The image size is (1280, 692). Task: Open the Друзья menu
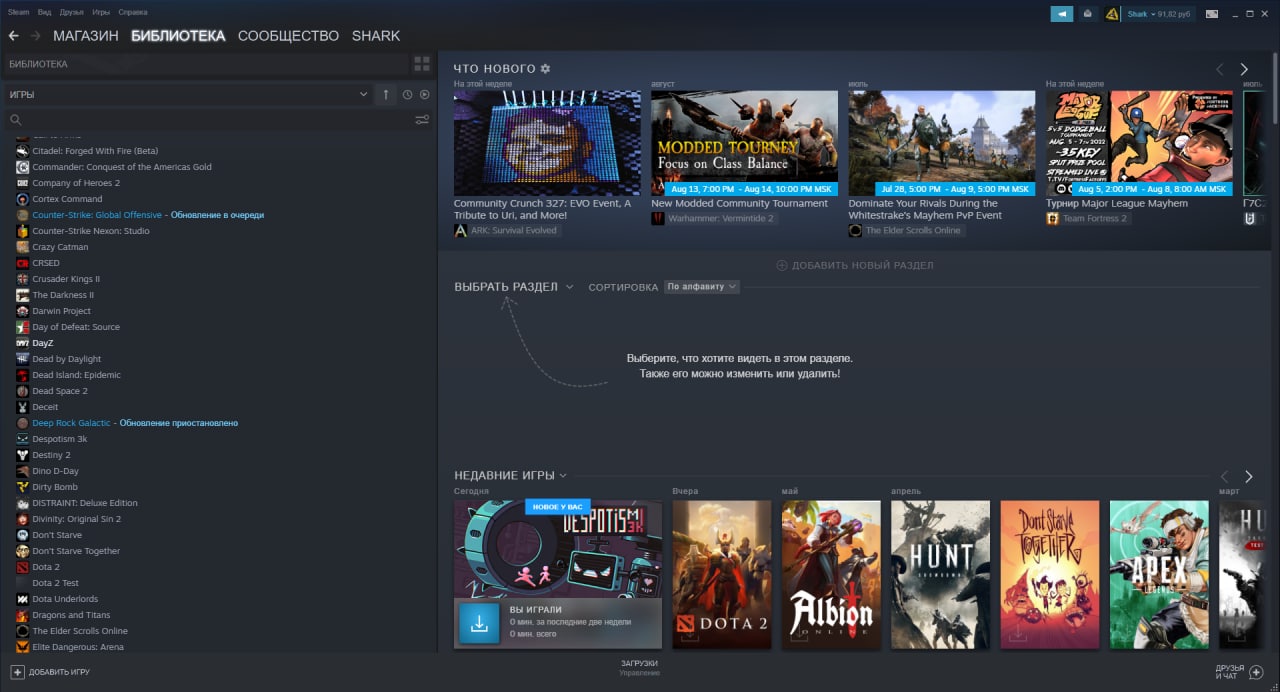pyautogui.click(x=72, y=12)
